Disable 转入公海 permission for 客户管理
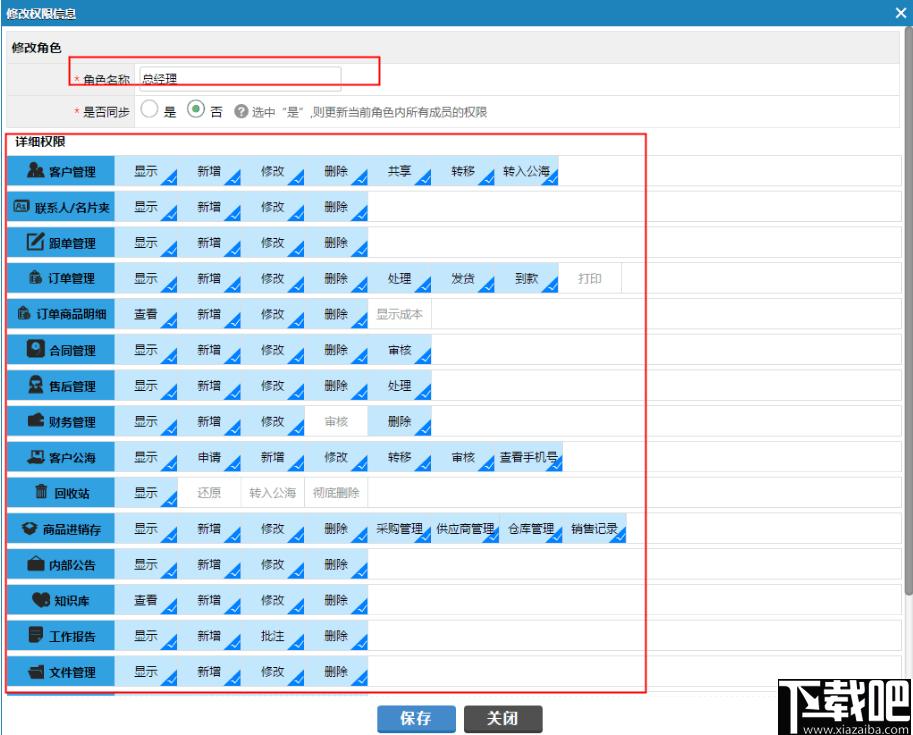Viewport: 913px width, 735px height. tap(526, 171)
